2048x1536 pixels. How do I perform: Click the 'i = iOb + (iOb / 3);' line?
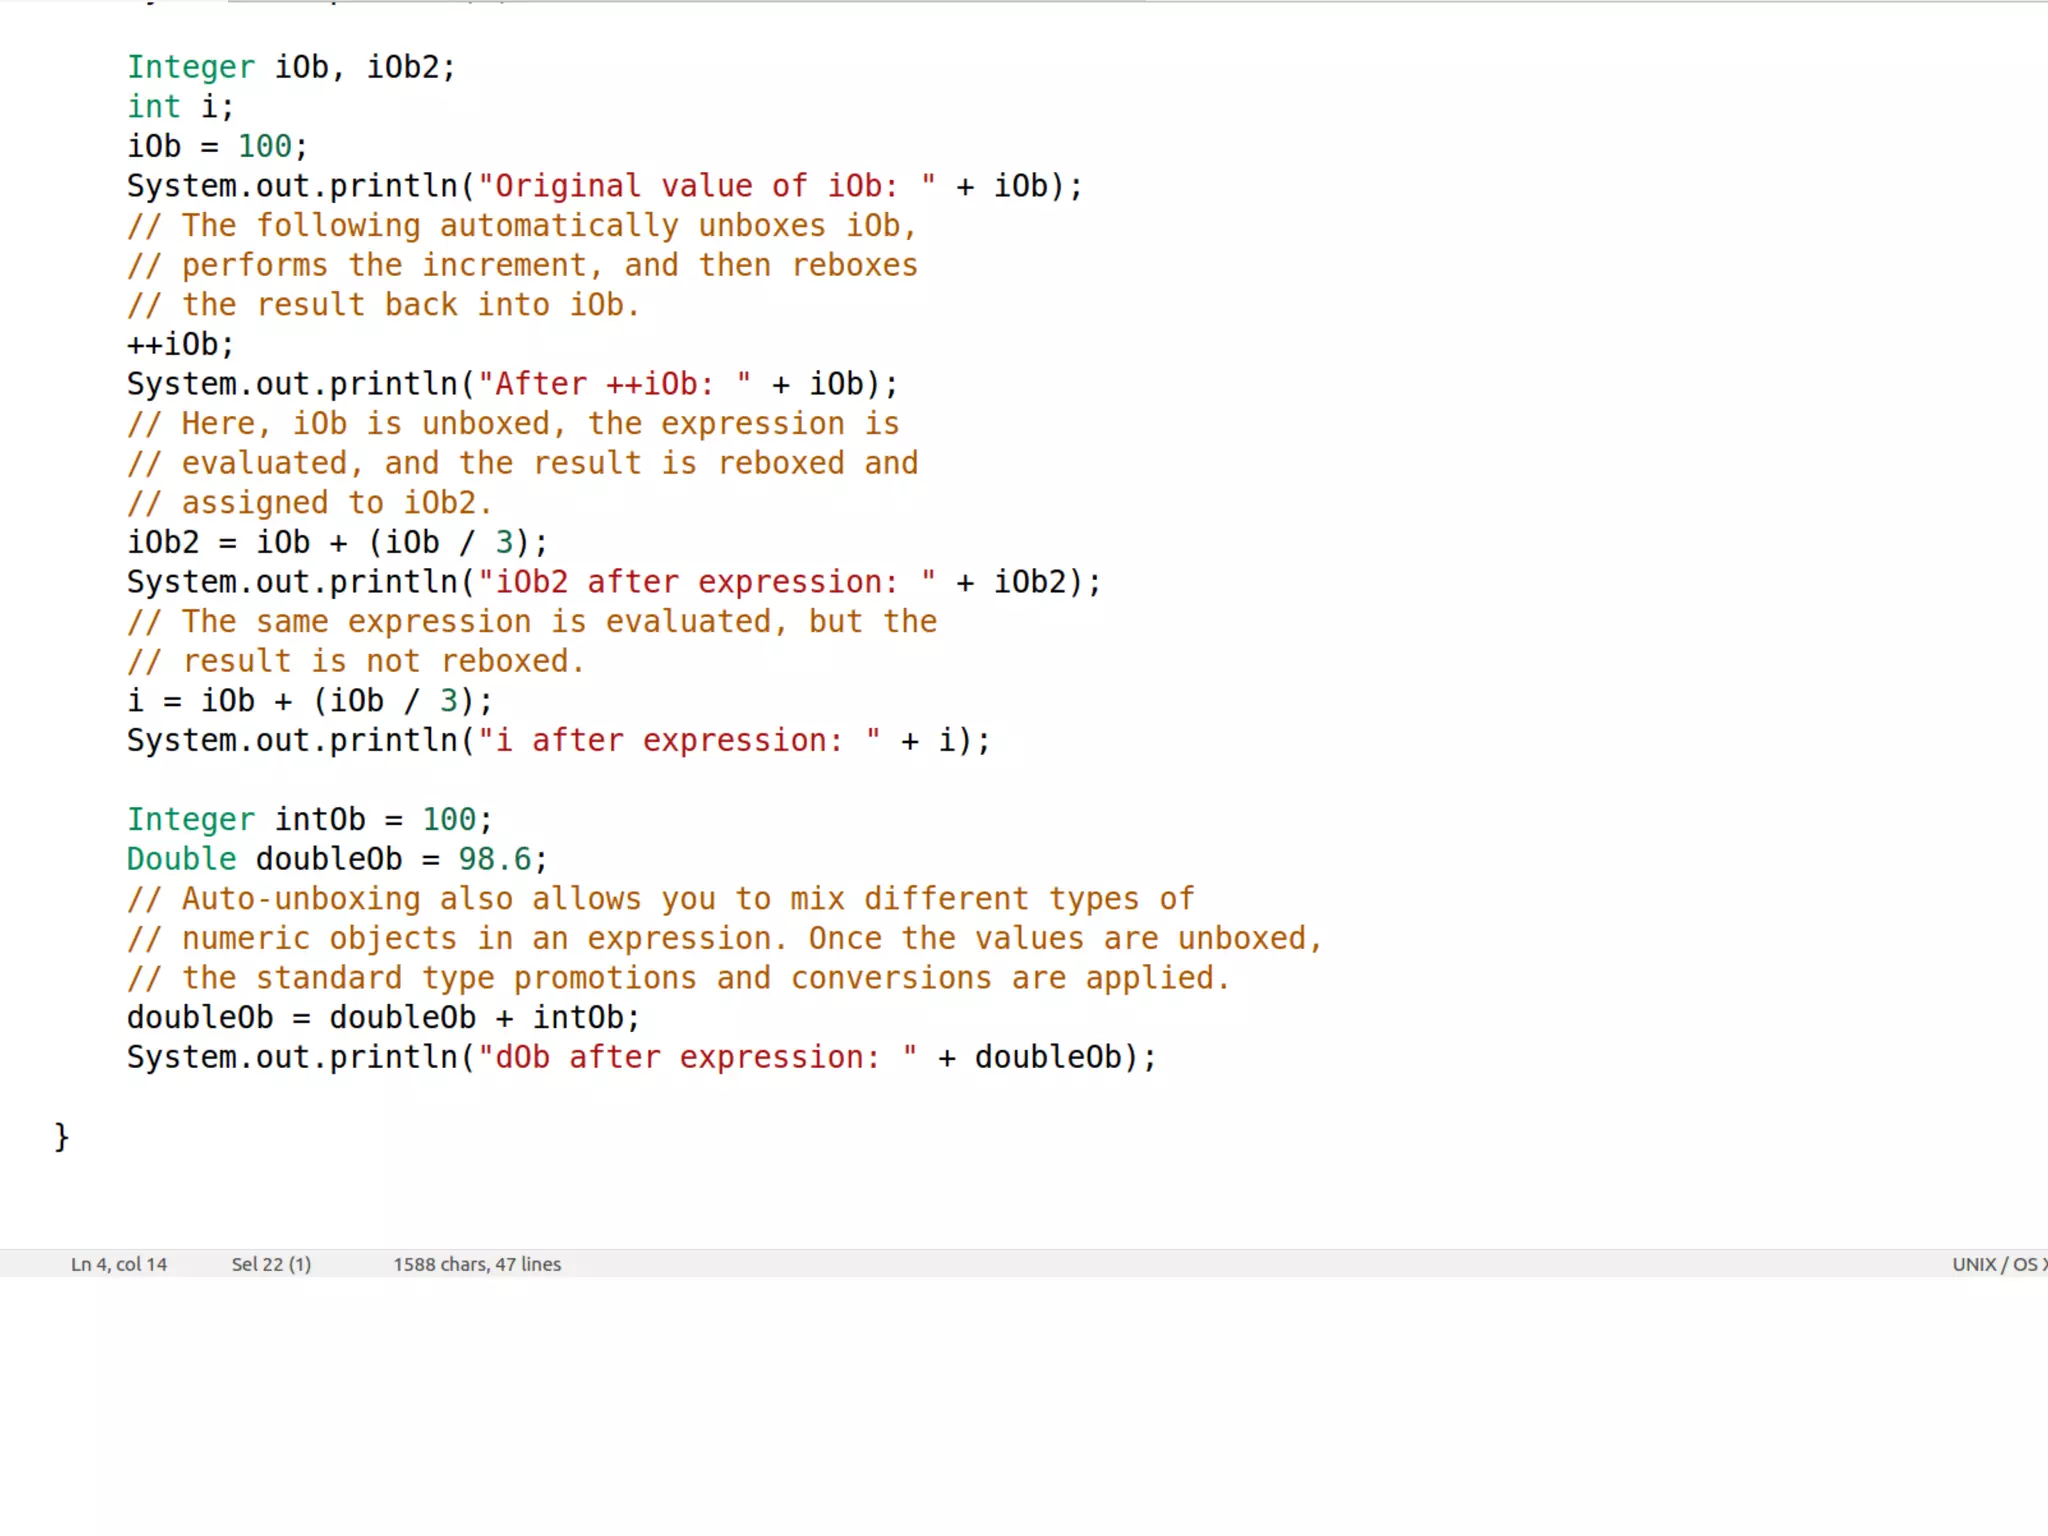point(309,701)
